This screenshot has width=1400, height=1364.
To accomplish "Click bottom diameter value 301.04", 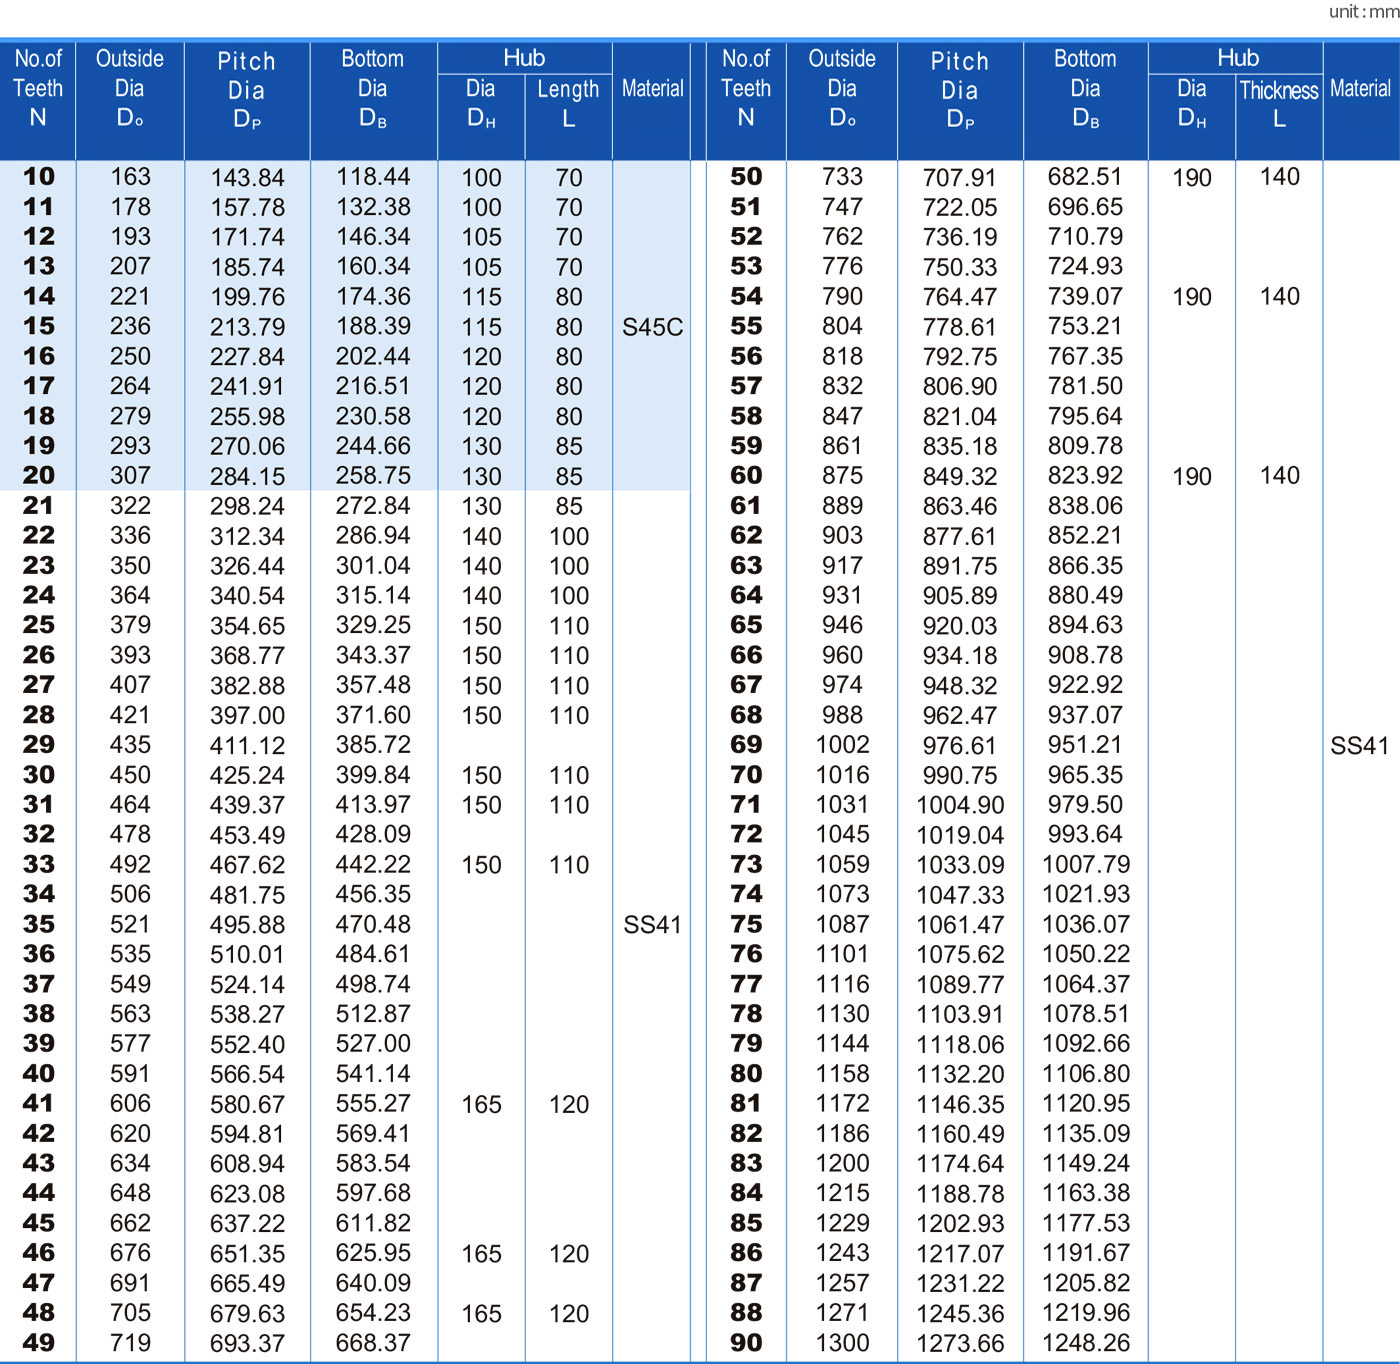I will [373, 565].
